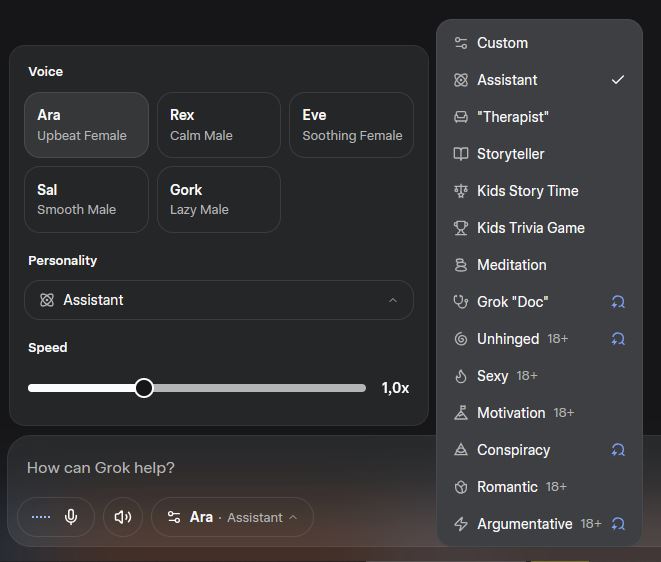Pick the Conspiracy personality

click(x=540, y=450)
